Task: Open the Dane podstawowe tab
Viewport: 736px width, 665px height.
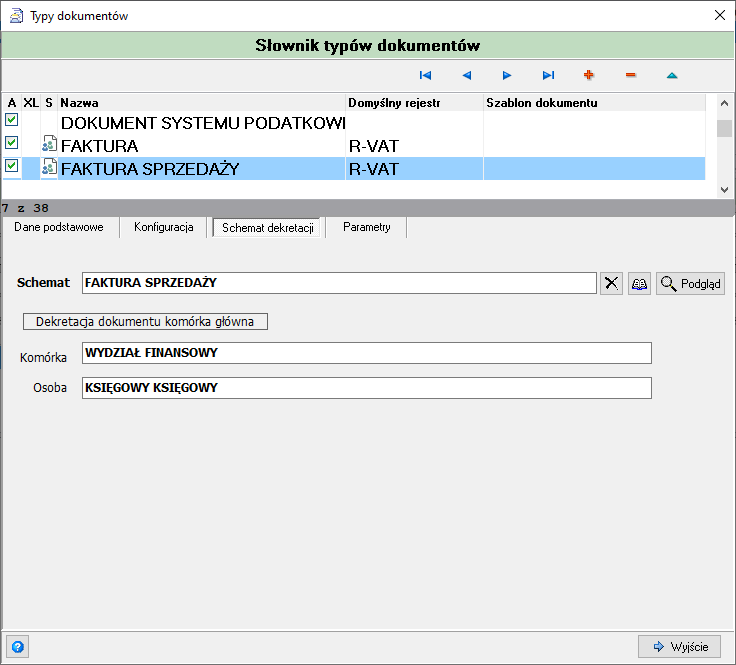Action: [59, 227]
